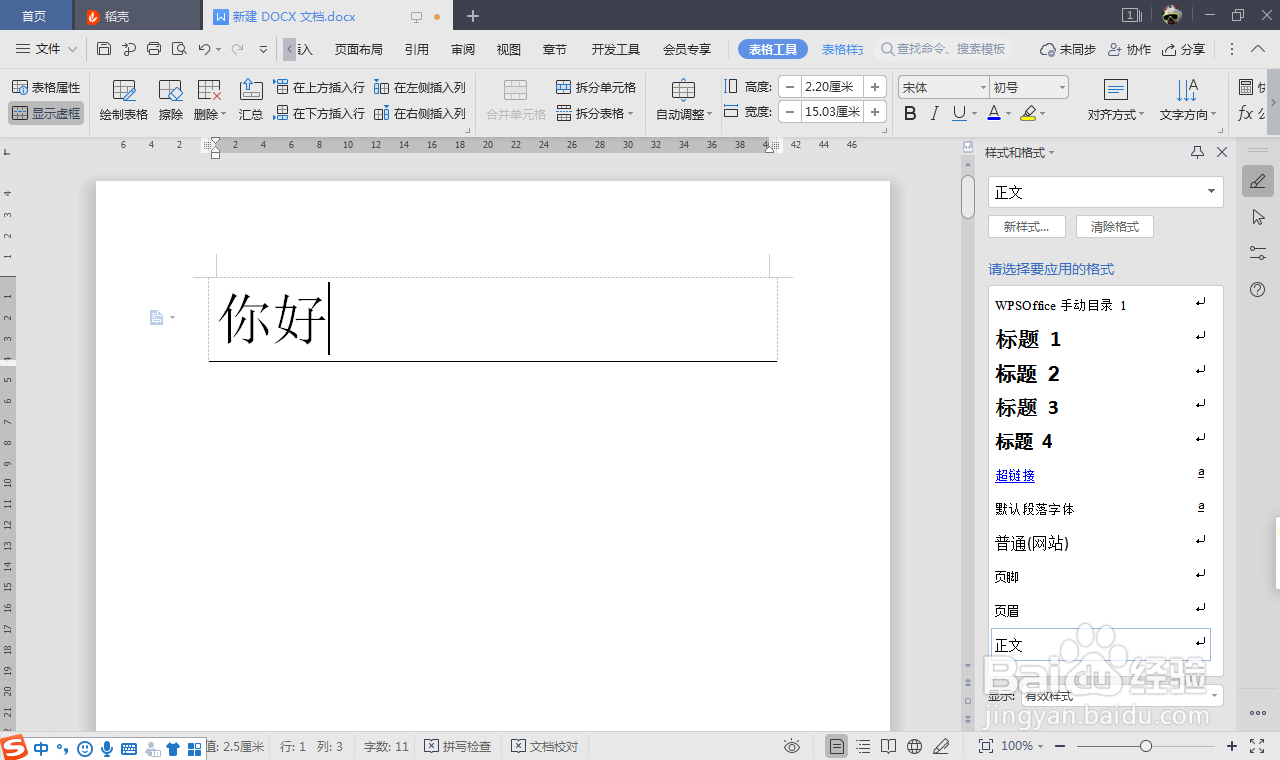
Task: Click the Redo arrow
Action: 237,48
